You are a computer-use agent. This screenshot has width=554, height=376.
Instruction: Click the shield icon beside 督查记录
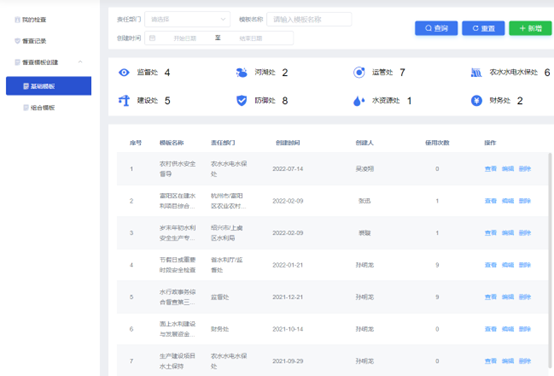coord(17,41)
